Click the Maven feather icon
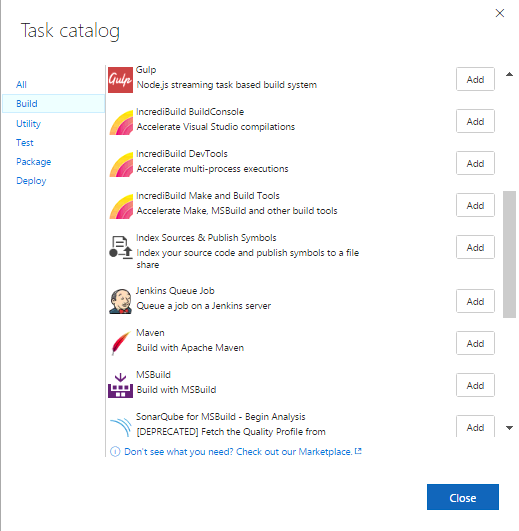The image size is (519, 531). coord(121,343)
